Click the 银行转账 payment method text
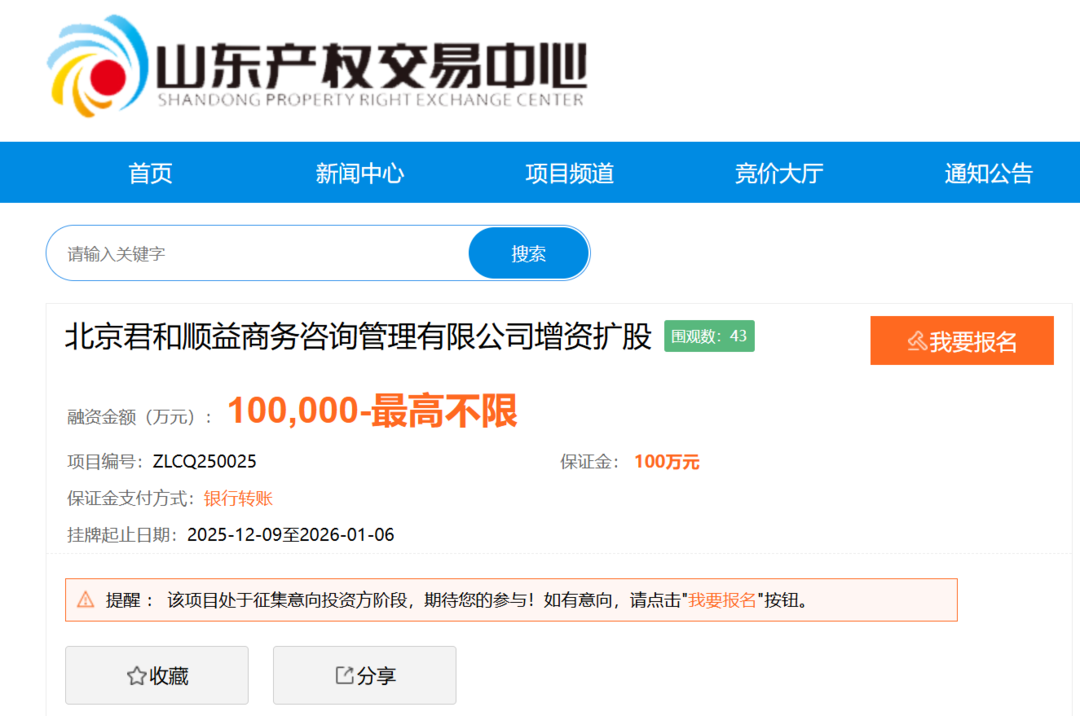1080x716 pixels. (238, 498)
